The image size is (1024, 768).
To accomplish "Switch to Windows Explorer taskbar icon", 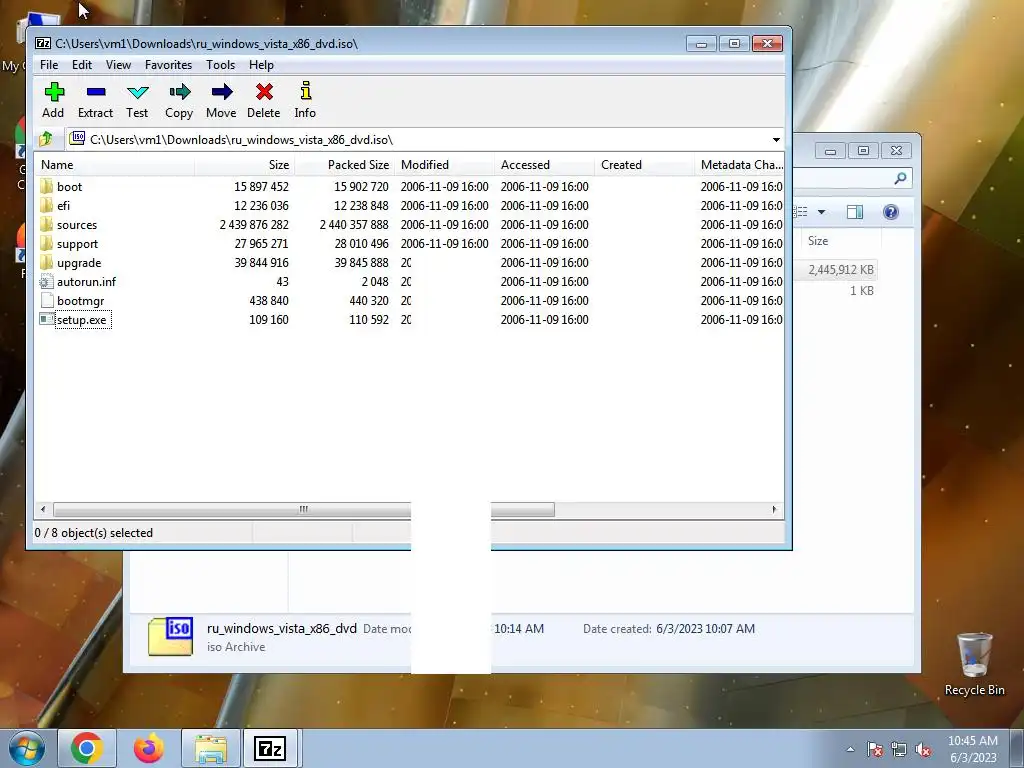I will pyautogui.click(x=210, y=748).
